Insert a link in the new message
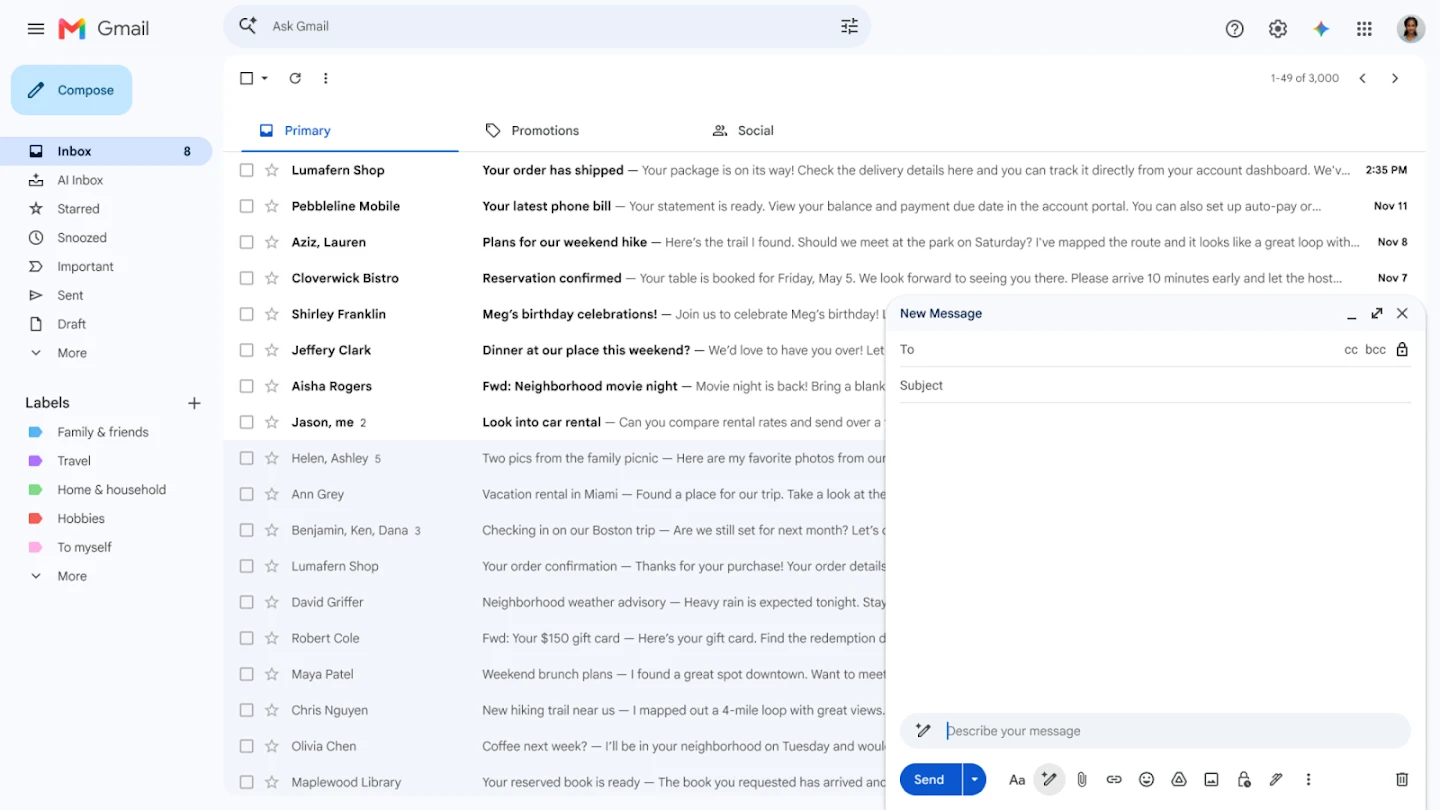The height and width of the screenshot is (810, 1440). tap(1114, 780)
